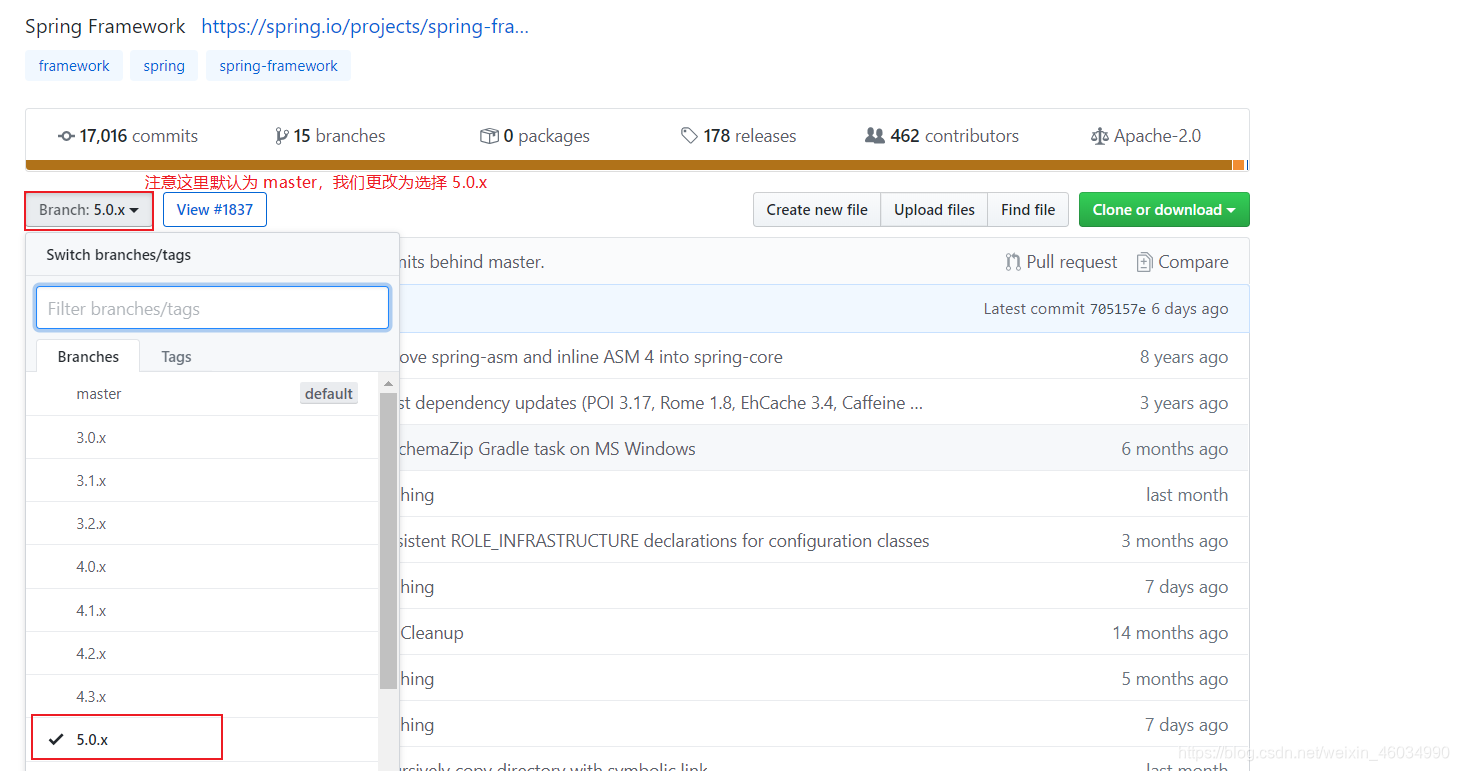Click the Upload files button

(934, 210)
